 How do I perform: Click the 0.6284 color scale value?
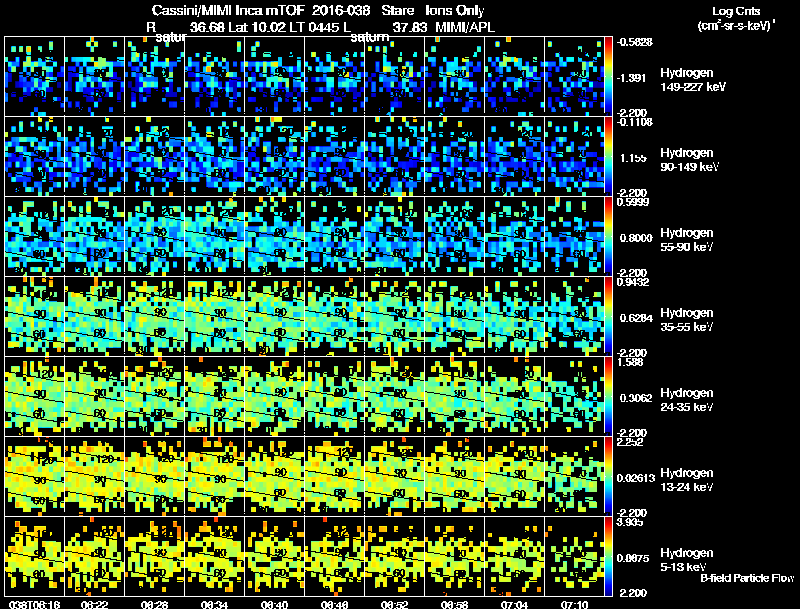(x=636, y=318)
